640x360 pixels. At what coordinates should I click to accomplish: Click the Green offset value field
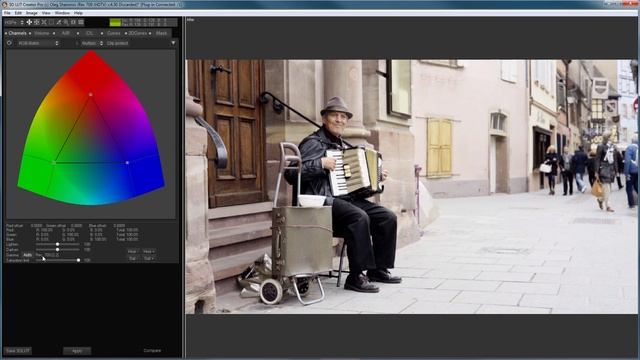76,225
